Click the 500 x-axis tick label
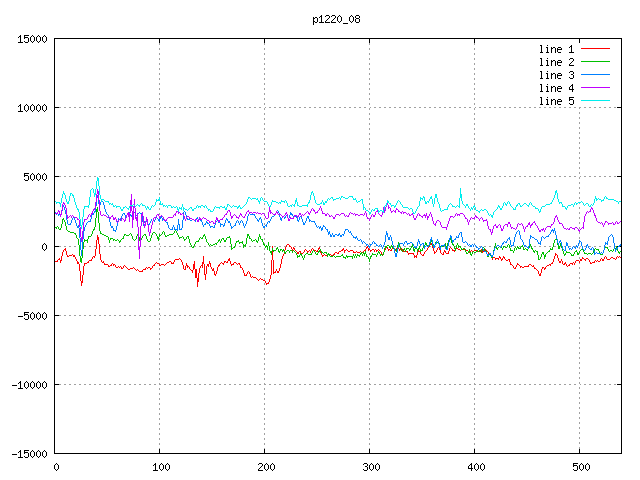The width and height of the screenshot is (640, 480). point(580,467)
